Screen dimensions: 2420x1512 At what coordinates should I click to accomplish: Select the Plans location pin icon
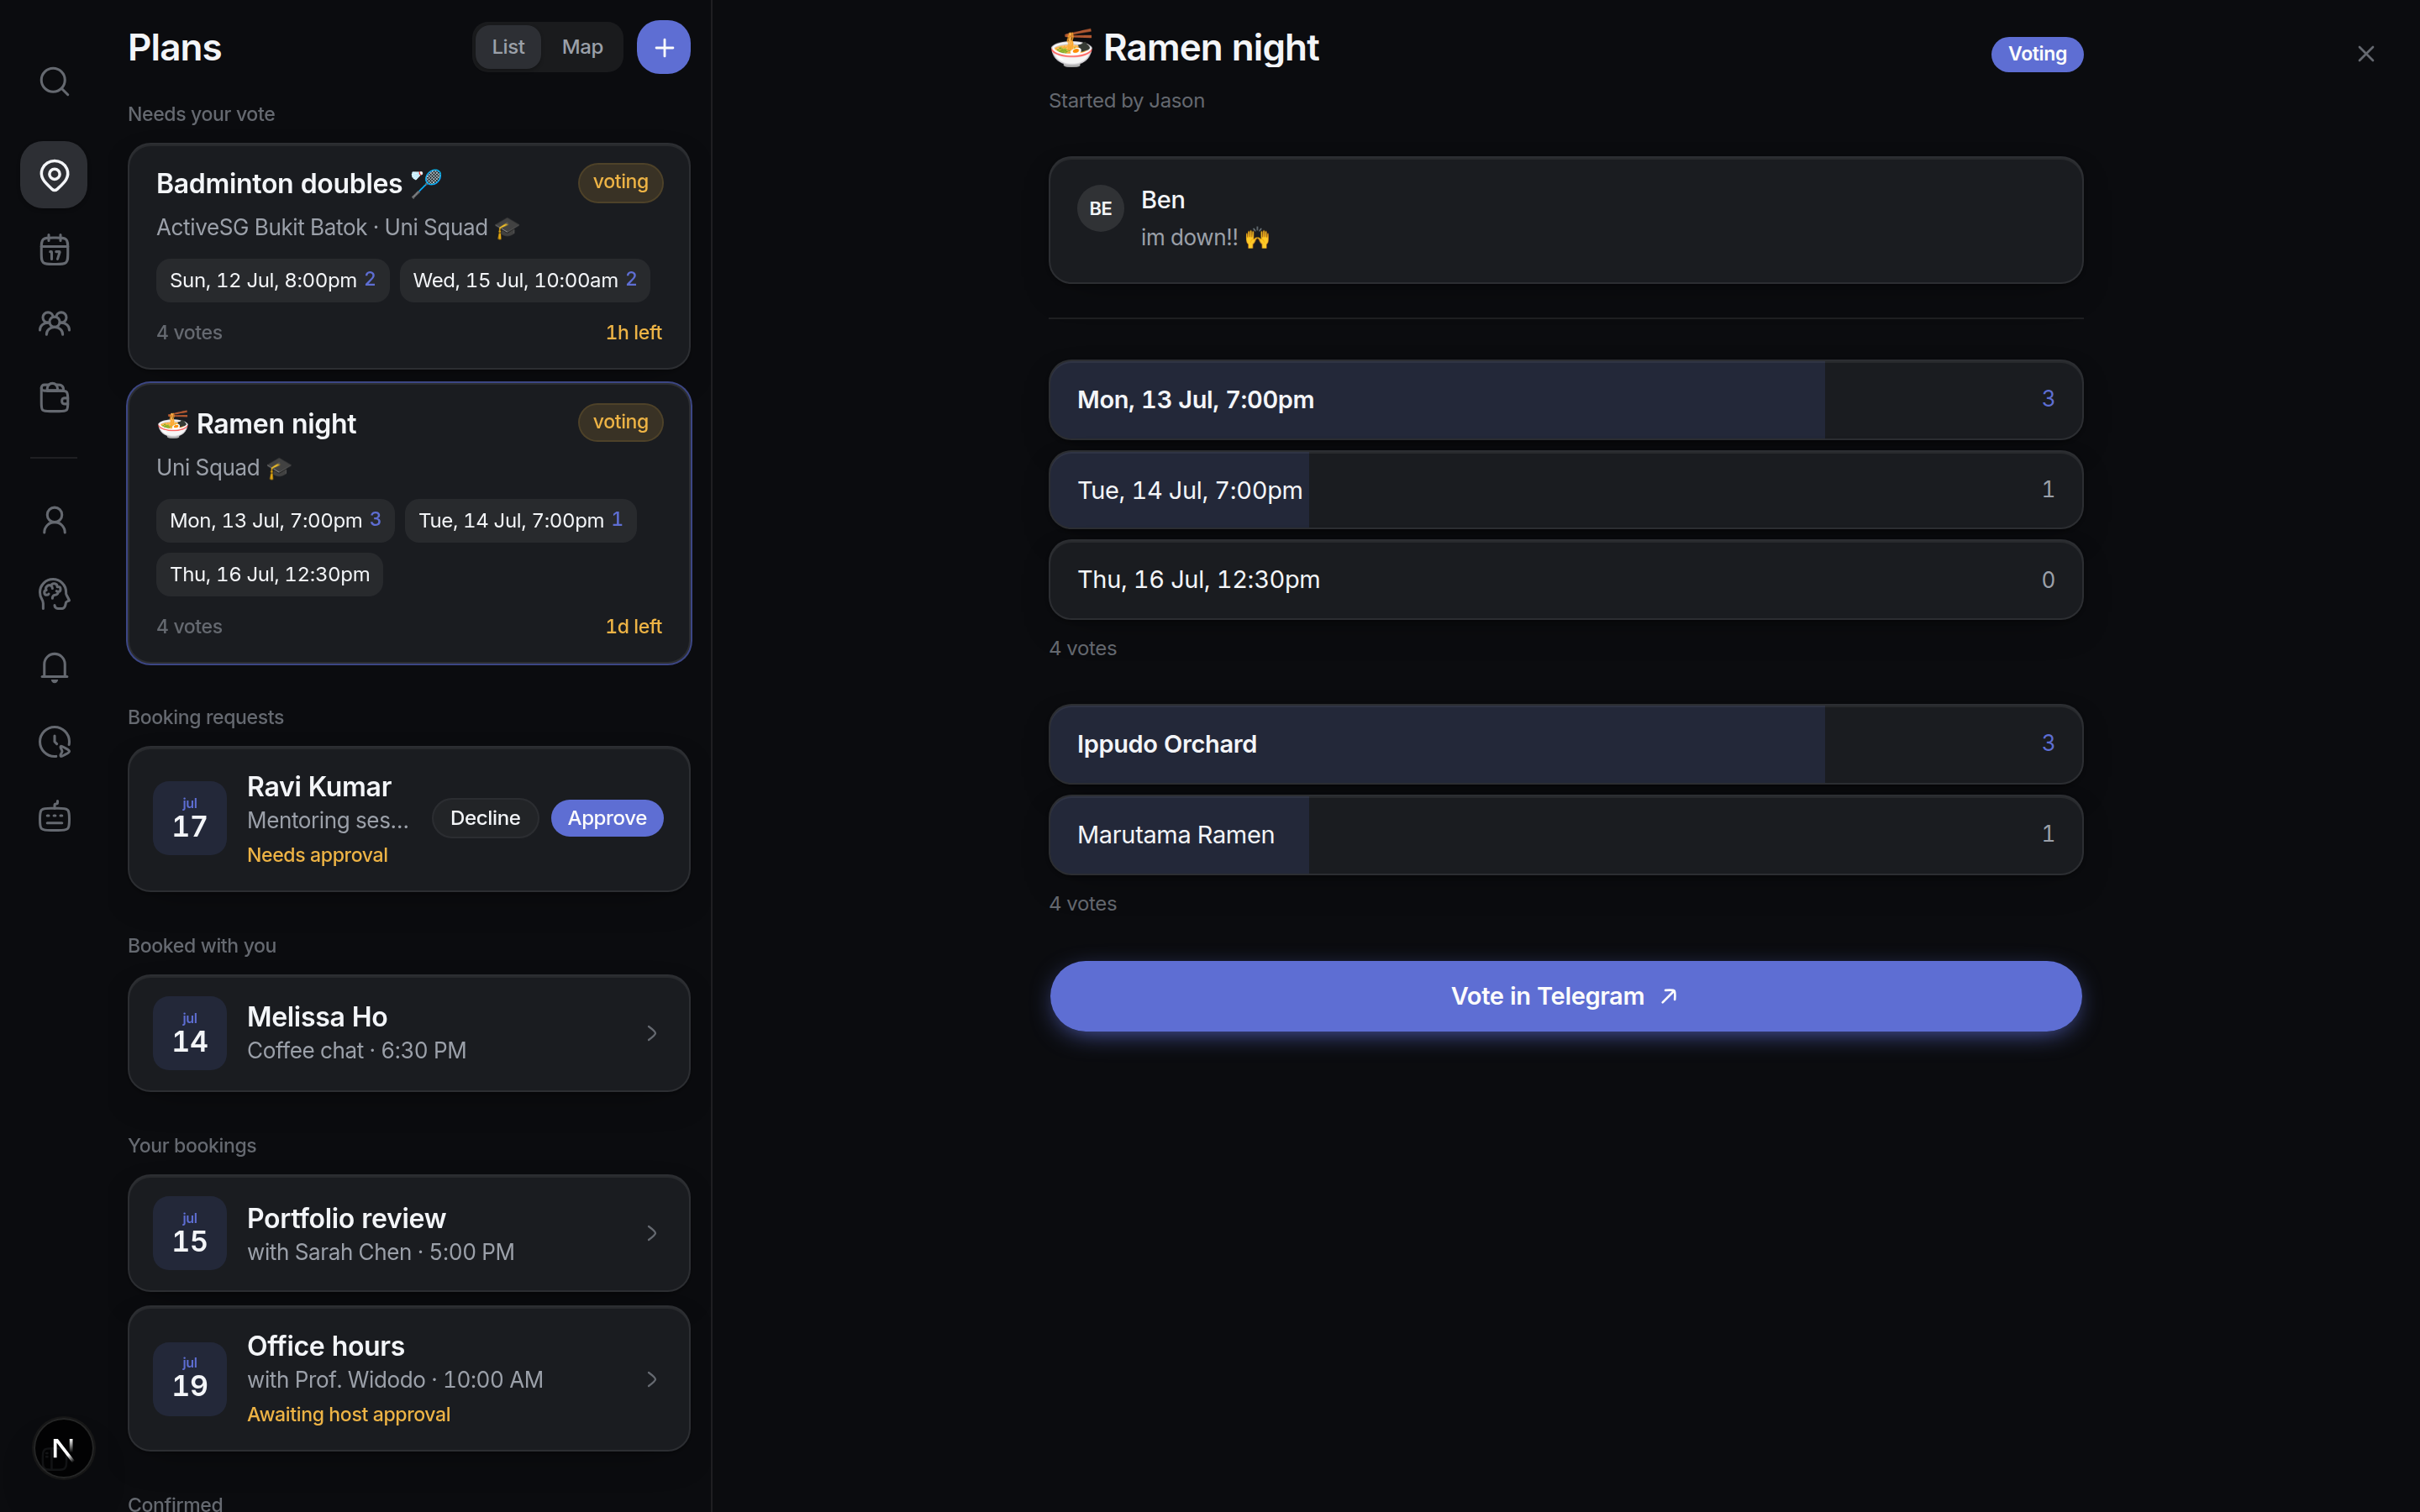(54, 175)
